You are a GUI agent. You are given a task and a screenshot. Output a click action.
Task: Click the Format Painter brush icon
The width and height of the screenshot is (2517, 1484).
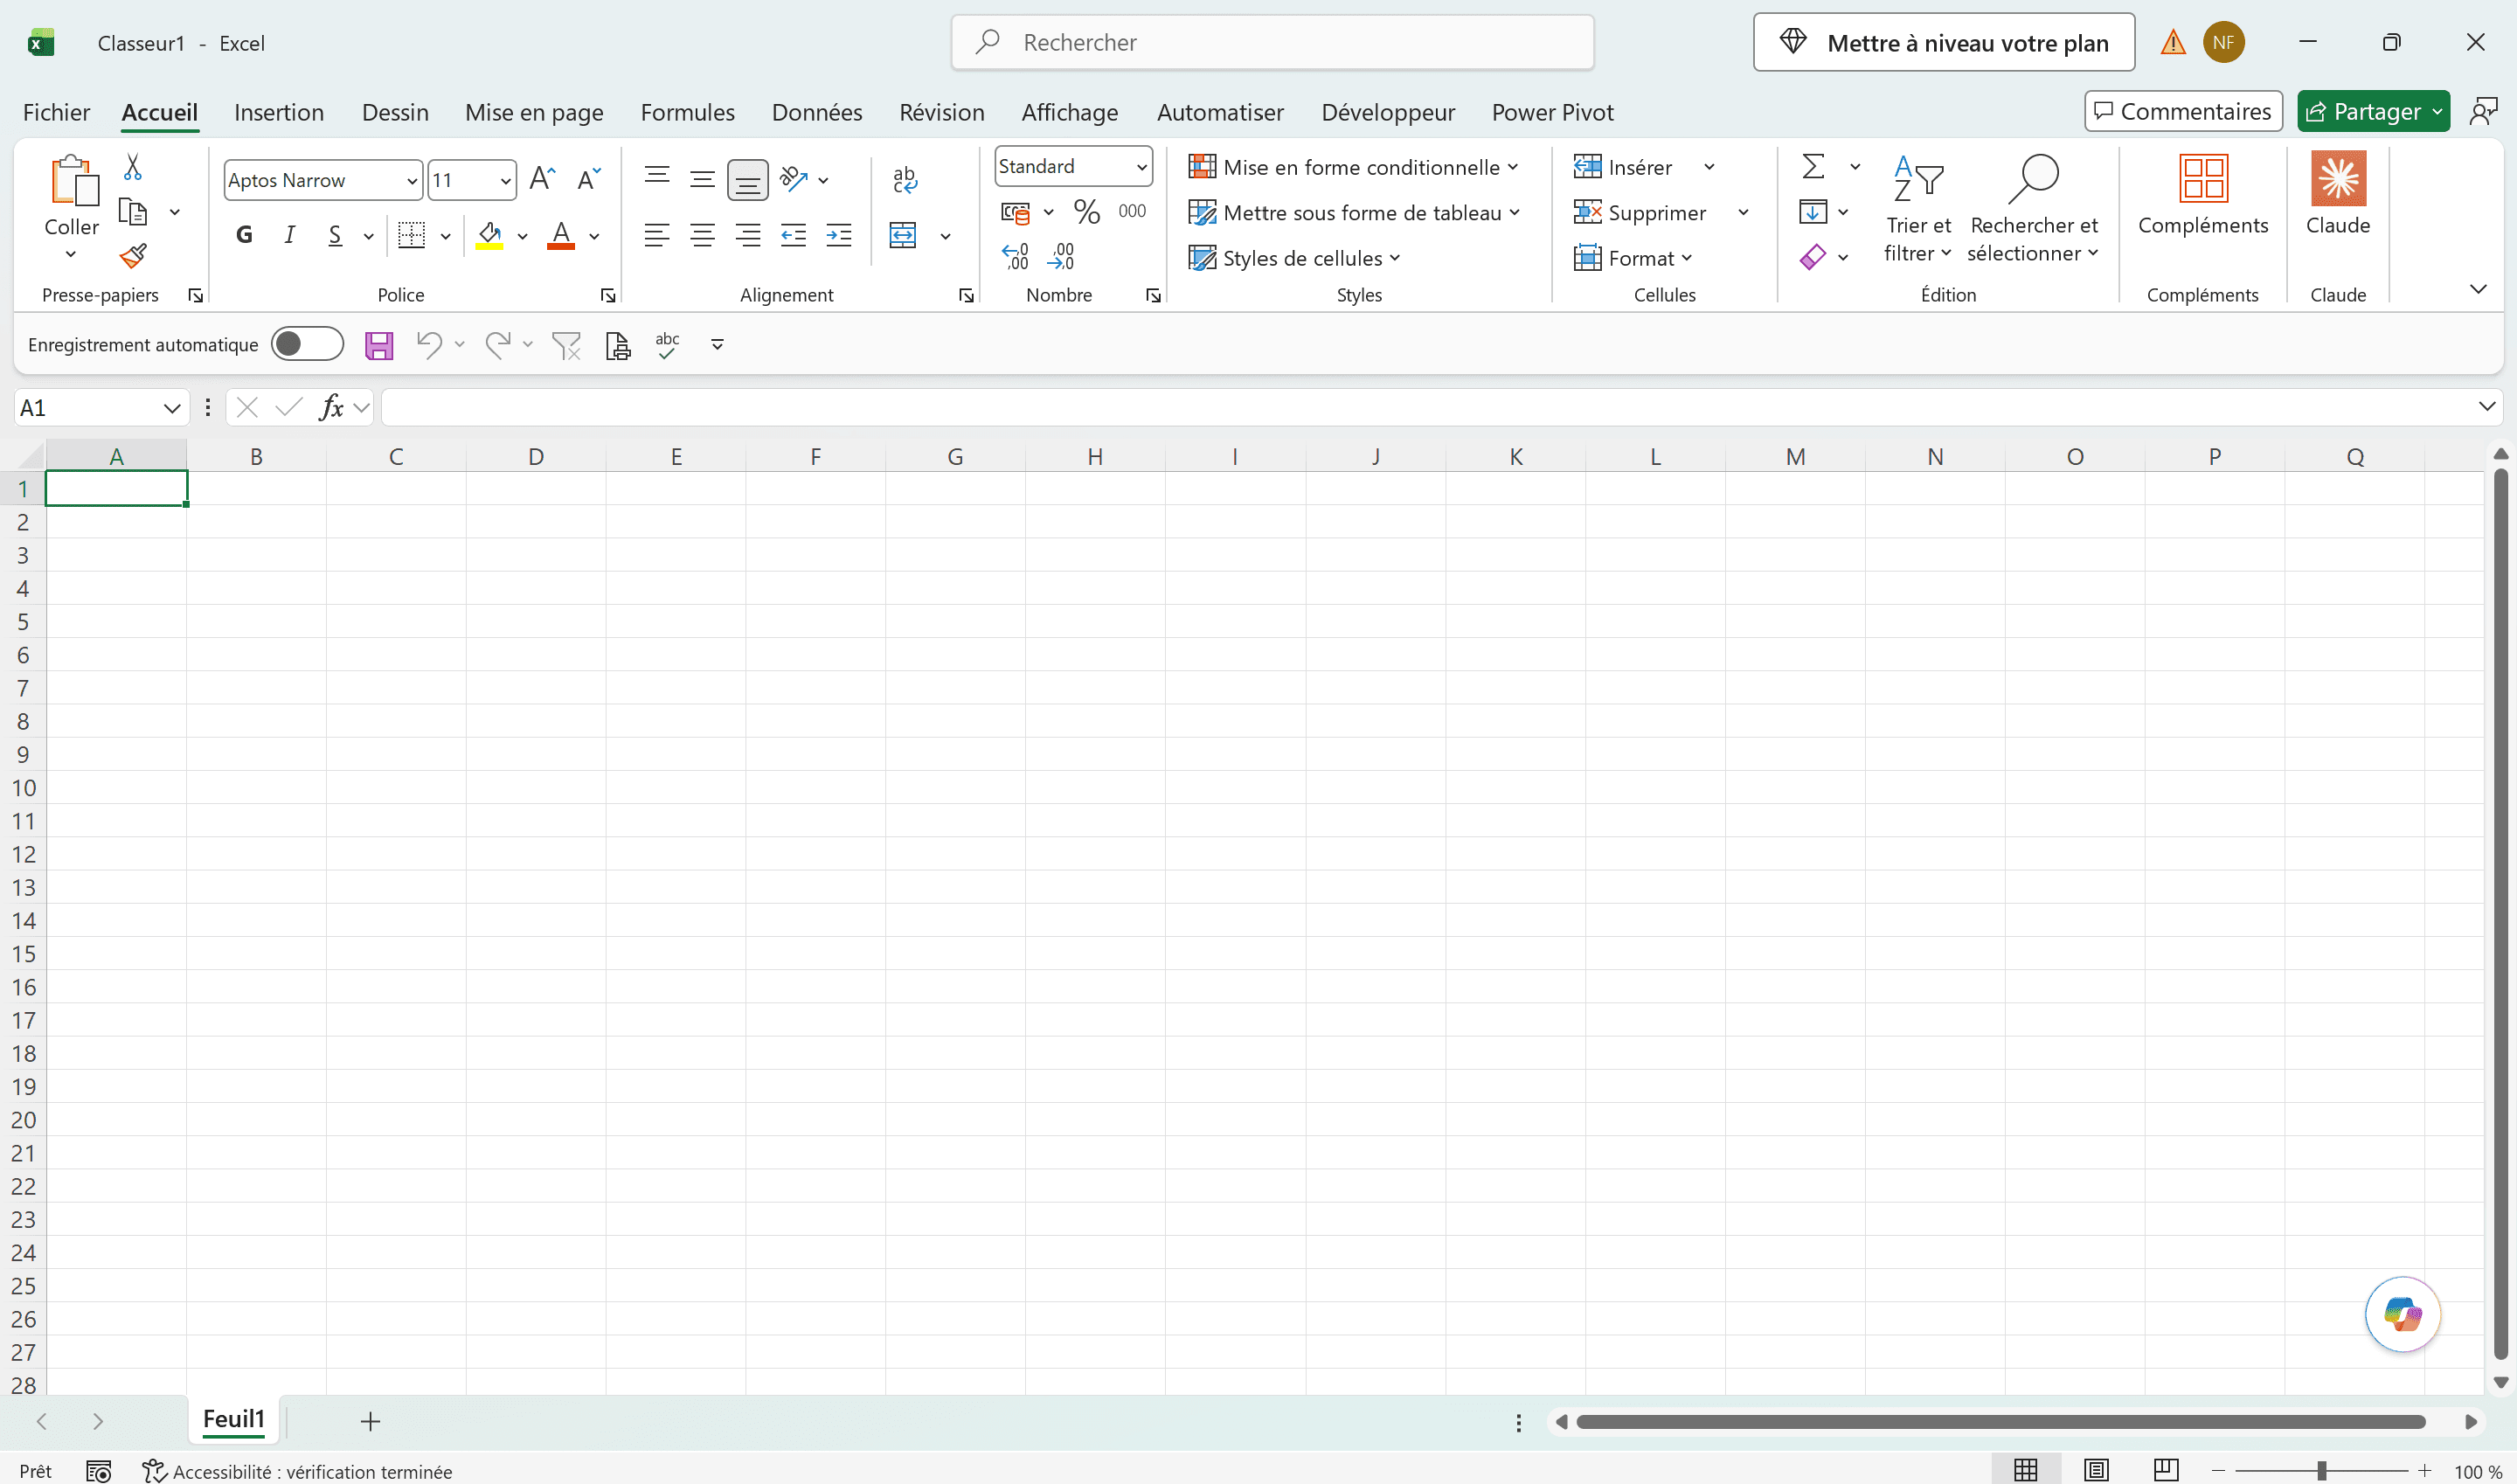133,256
